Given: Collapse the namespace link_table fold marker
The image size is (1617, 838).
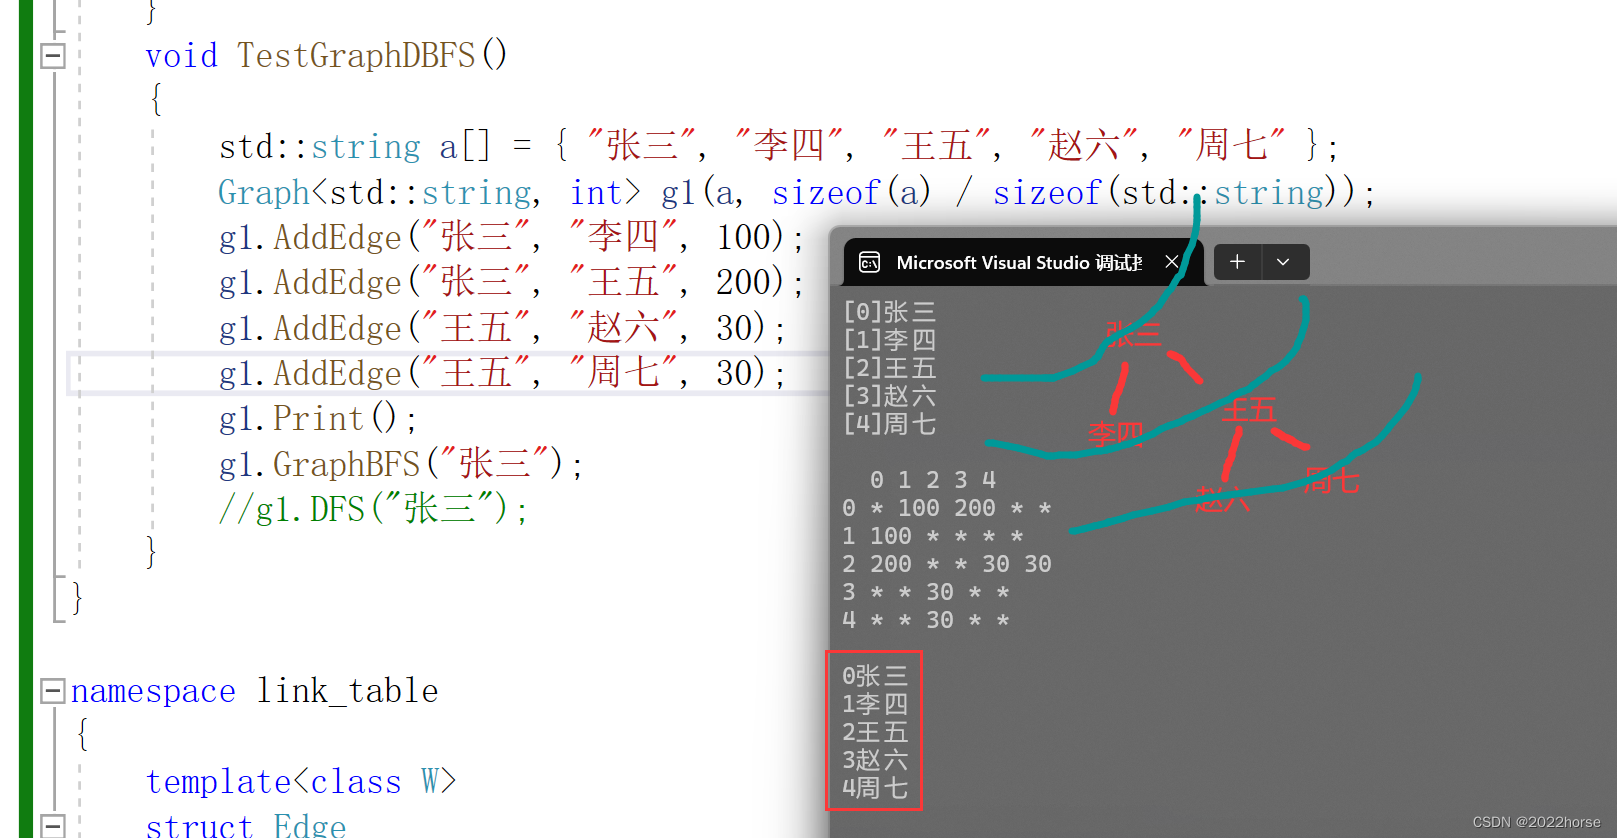Looking at the screenshot, I should [x=53, y=691].
